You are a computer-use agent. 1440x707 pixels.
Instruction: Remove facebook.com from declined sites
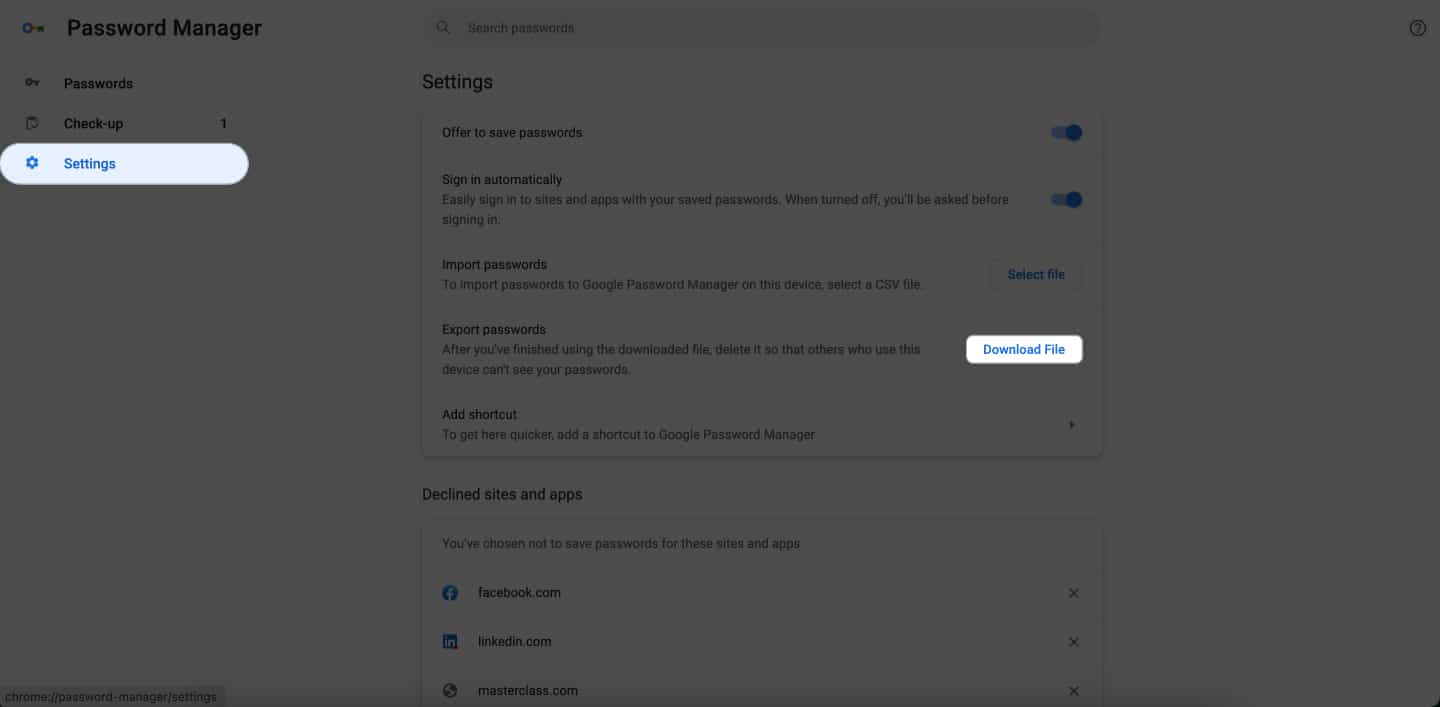pyautogui.click(x=1073, y=593)
